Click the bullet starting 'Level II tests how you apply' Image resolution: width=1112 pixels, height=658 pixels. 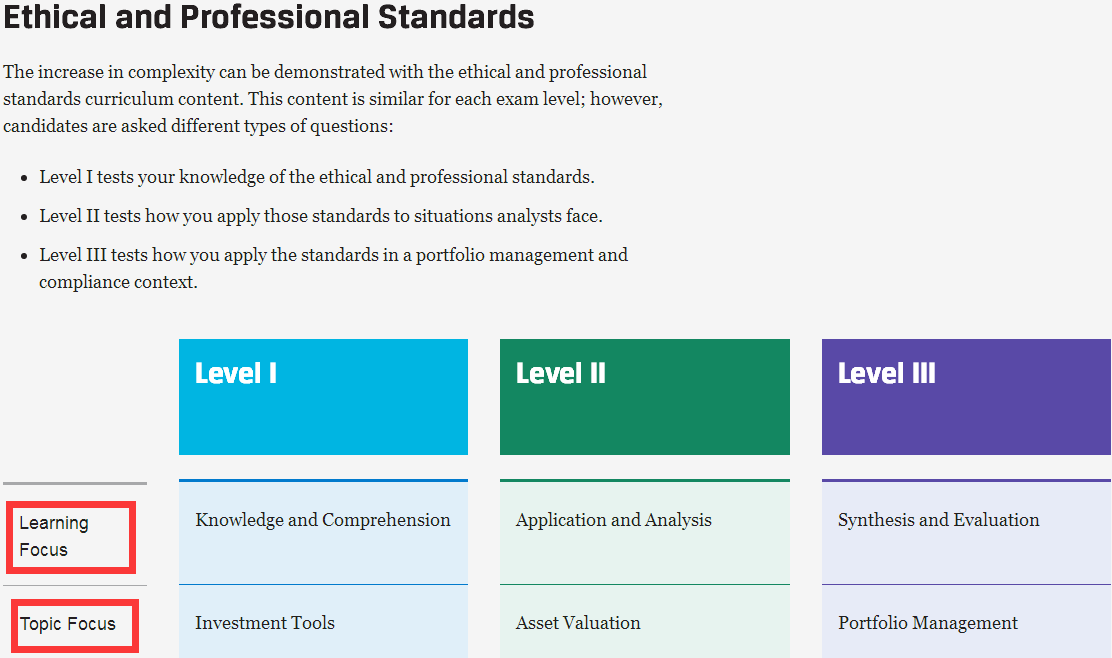tap(321, 216)
